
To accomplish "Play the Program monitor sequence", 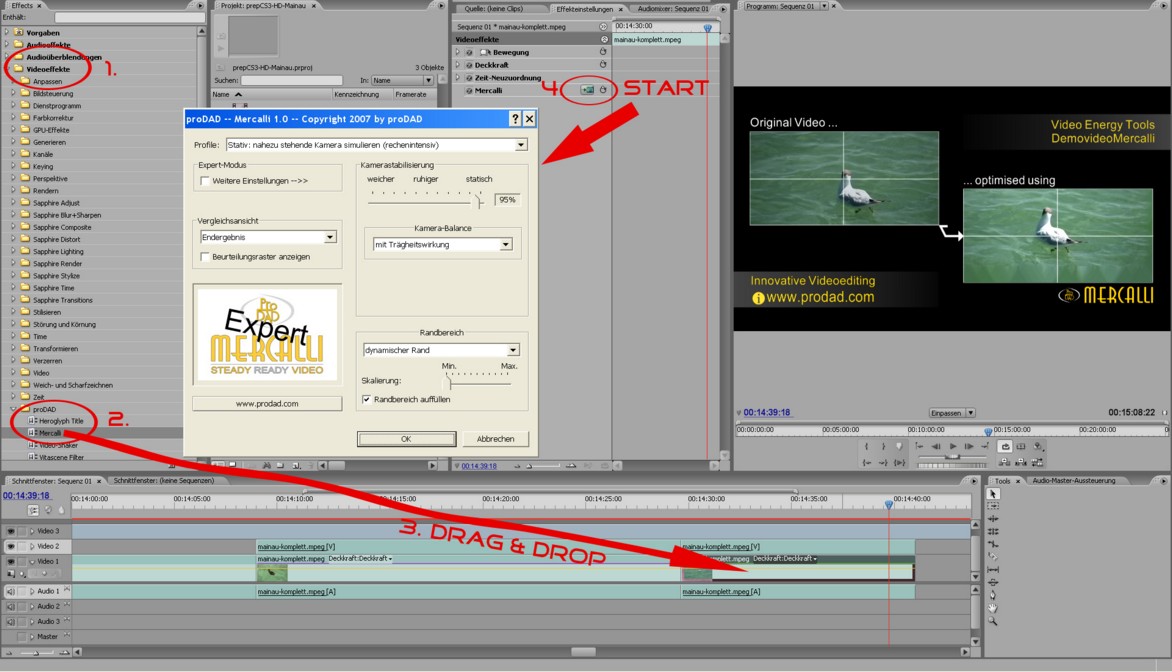I will pyautogui.click(x=953, y=446).
